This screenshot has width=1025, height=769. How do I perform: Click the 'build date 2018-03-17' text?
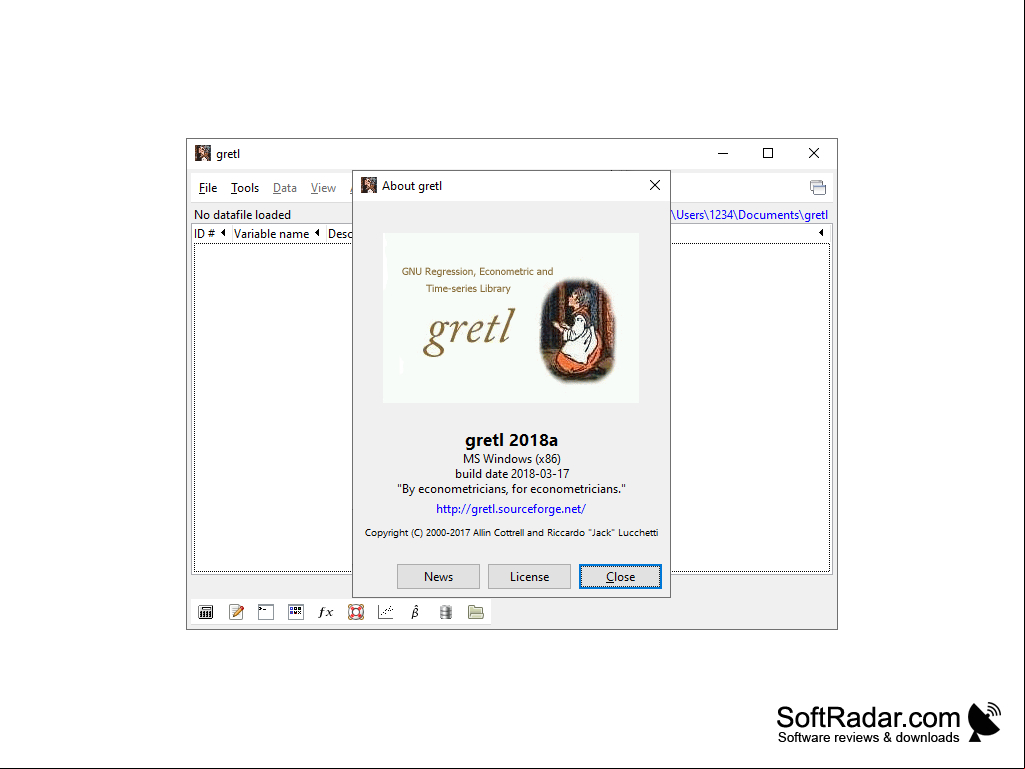(512, 473)
